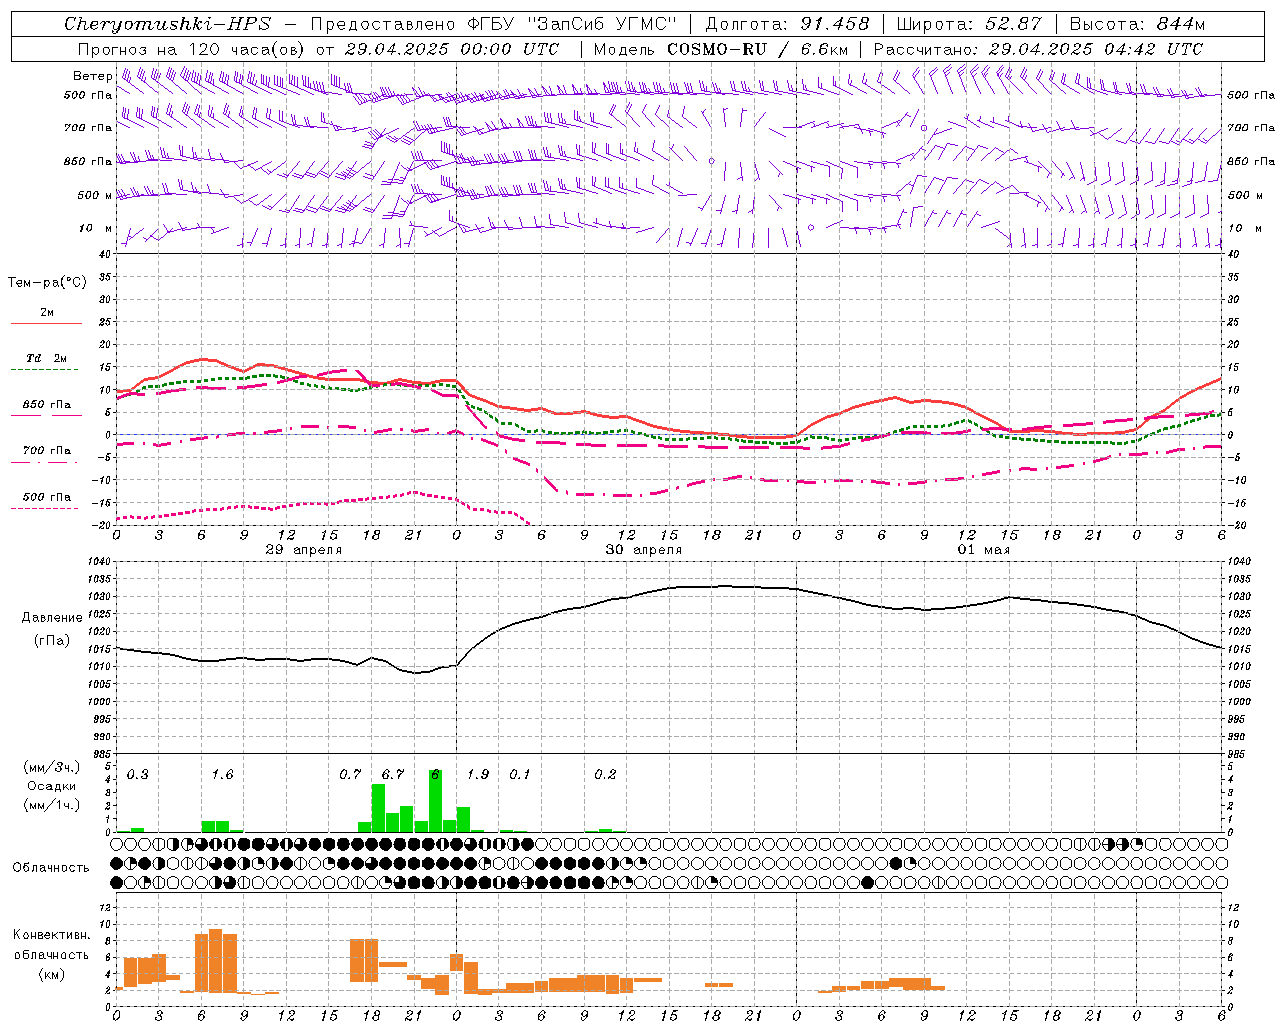Click the 0.2 three-hour precipitation value
This screenshot has height=1024, width=1280.
tap(605, 775)
